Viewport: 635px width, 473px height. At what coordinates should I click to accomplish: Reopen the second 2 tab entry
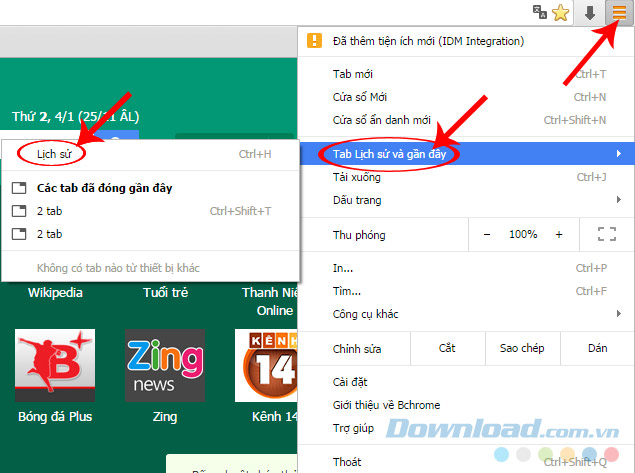coord(151,234)
